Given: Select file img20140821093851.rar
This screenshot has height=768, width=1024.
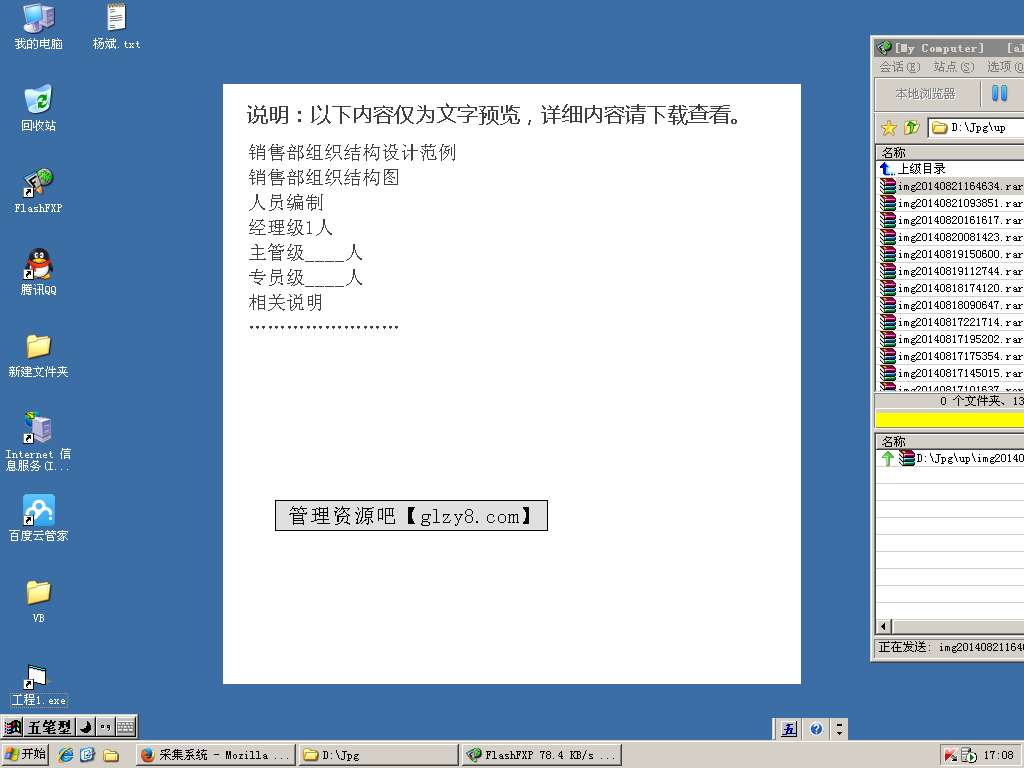Looking at the screenshot, I should click(951, 203).
